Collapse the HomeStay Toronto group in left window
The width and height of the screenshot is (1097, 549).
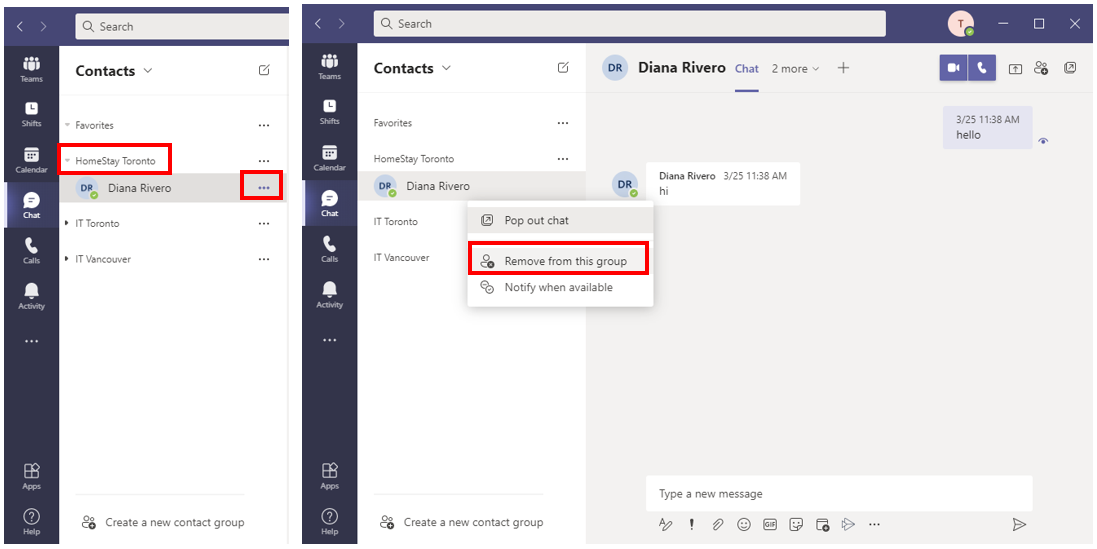tap(67, 161)
